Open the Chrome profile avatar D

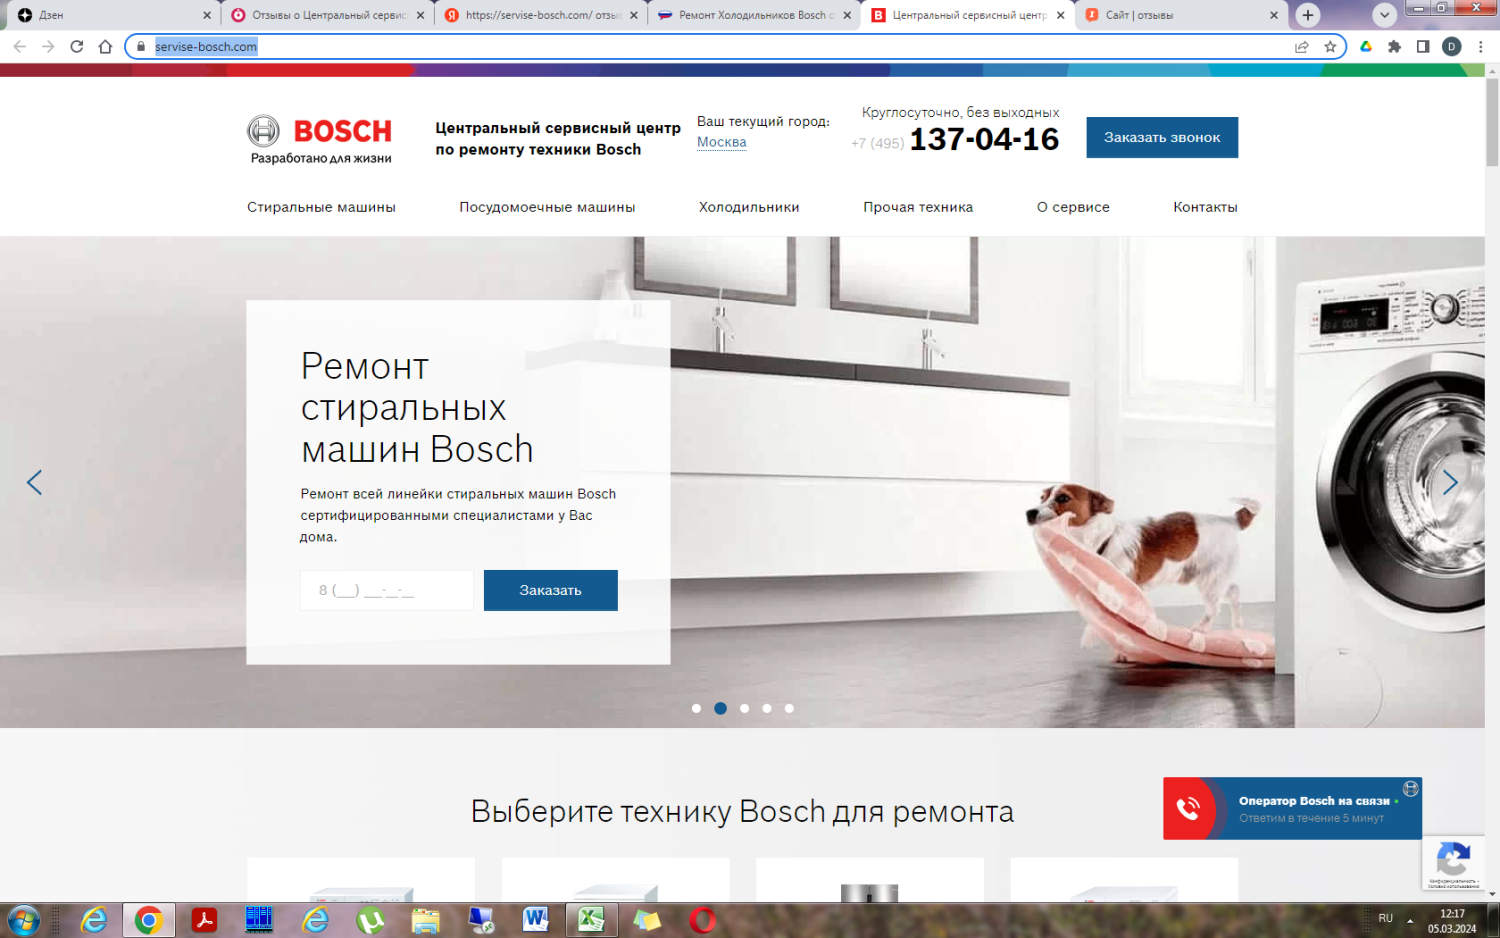pyautogui.click(x=1452, y=46)
